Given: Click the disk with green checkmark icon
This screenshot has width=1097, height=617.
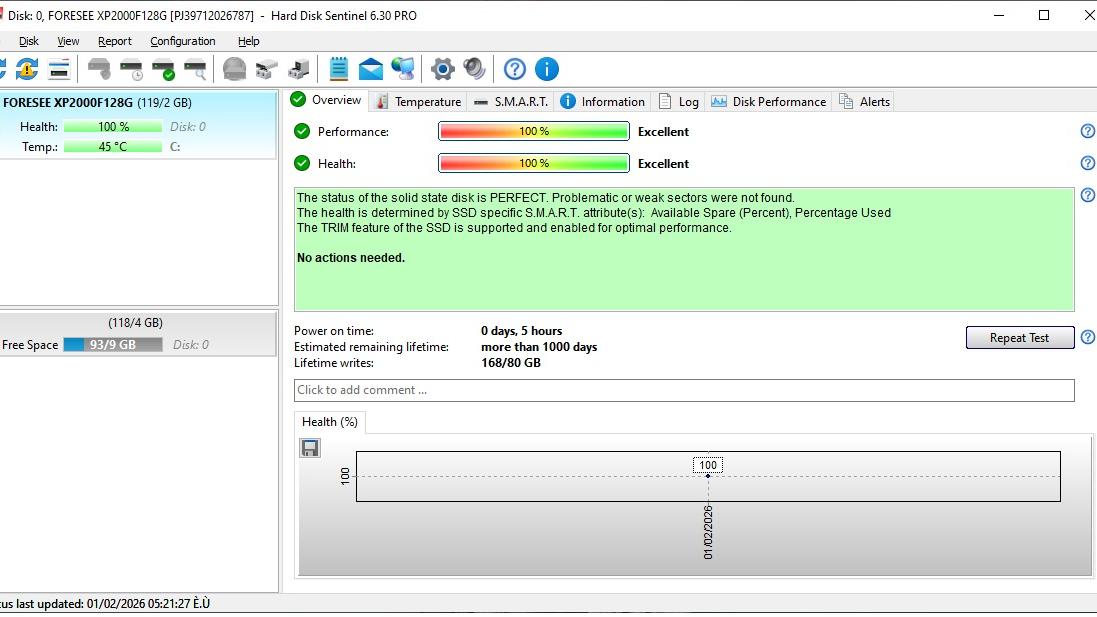Looking at the screenshot, I should (x=163, y=69).
